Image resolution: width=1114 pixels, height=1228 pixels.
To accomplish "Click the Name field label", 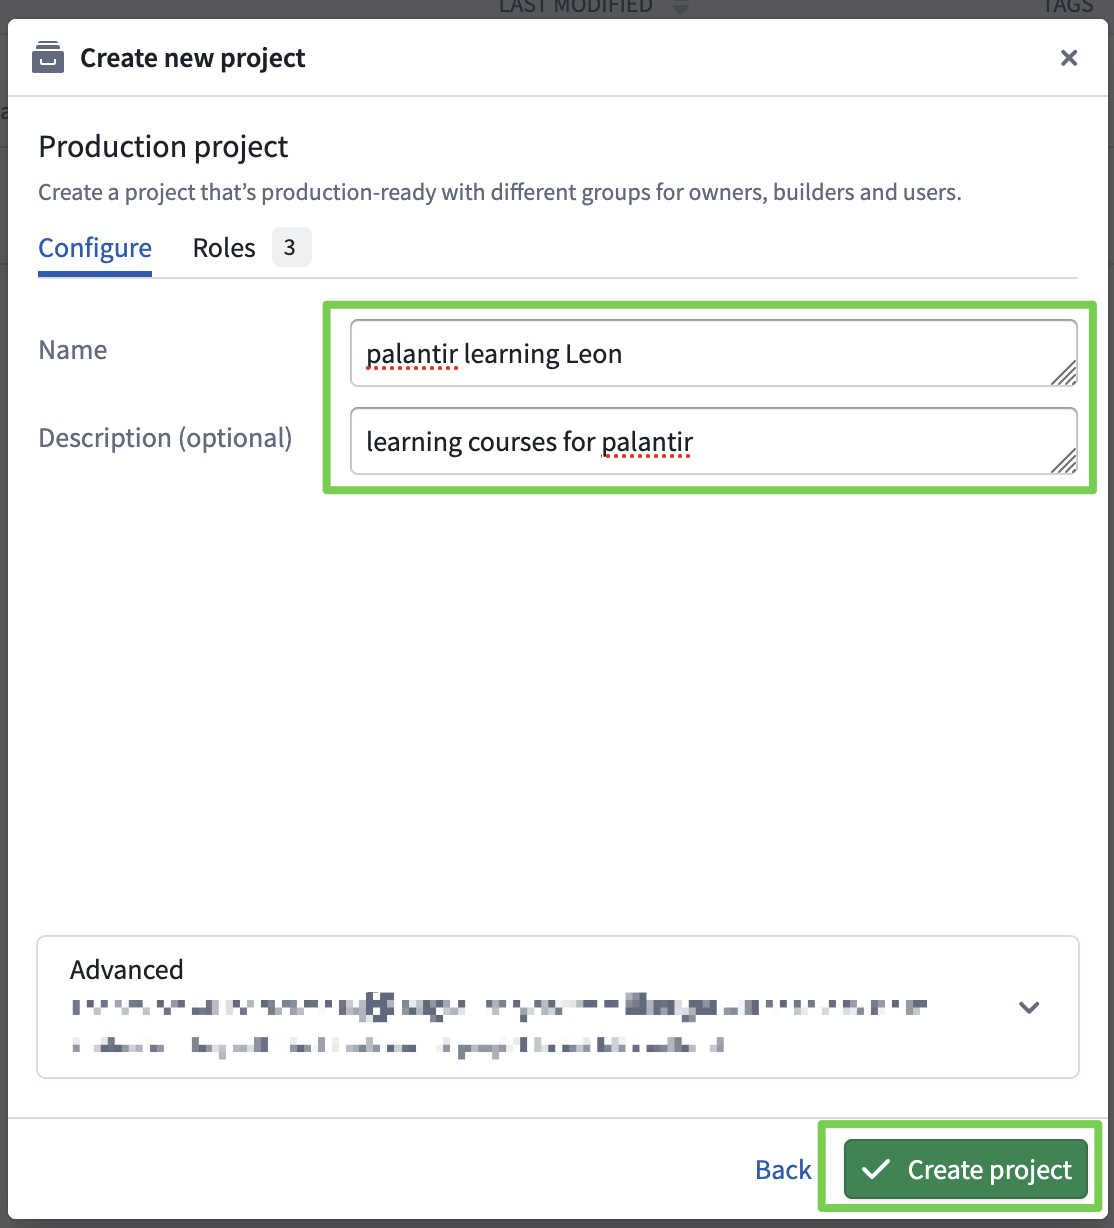I will 73,350.
